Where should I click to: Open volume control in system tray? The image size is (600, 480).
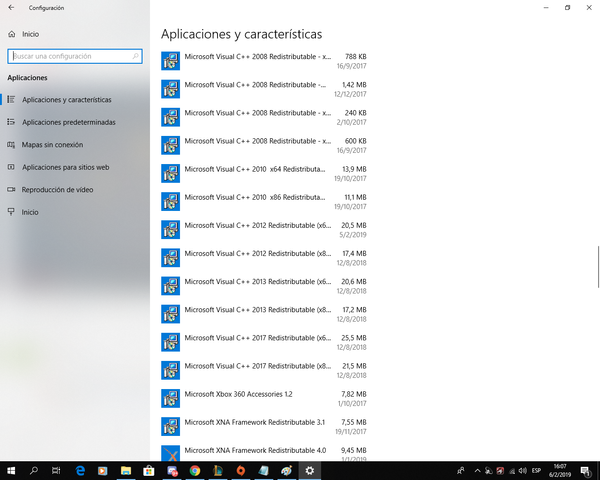pos(523,470)
